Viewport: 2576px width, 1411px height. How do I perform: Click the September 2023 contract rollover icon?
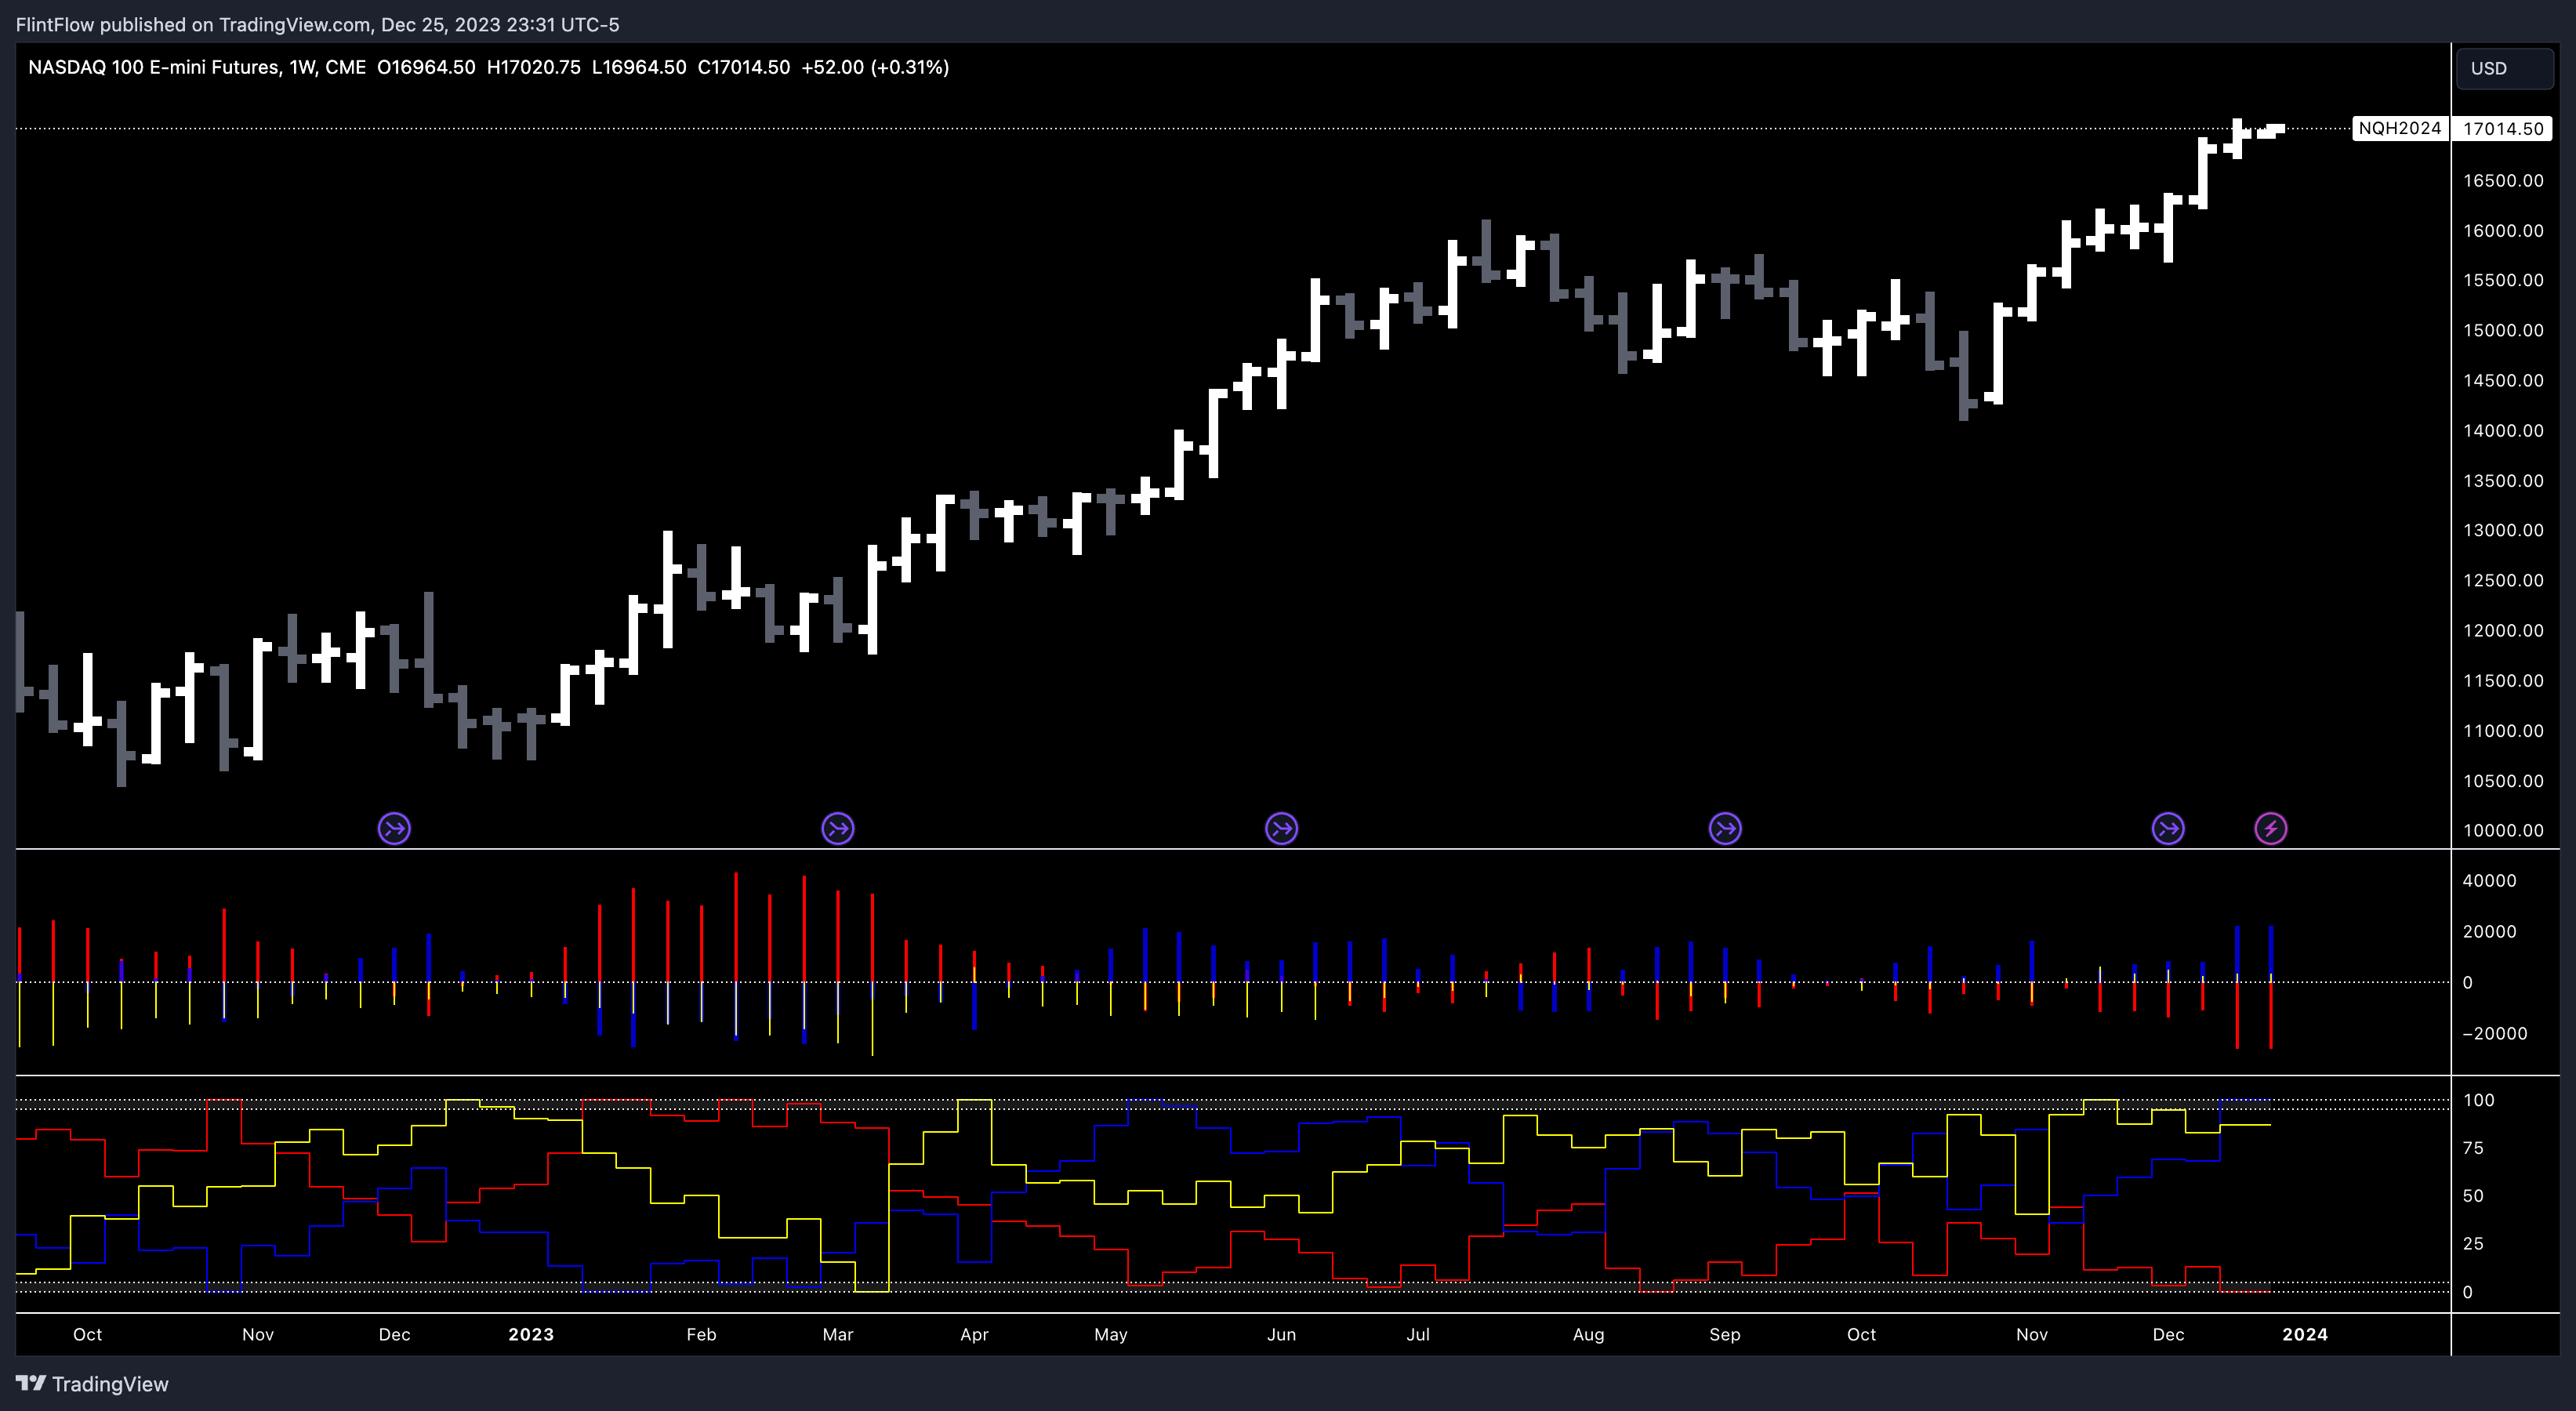(1725, 828)
